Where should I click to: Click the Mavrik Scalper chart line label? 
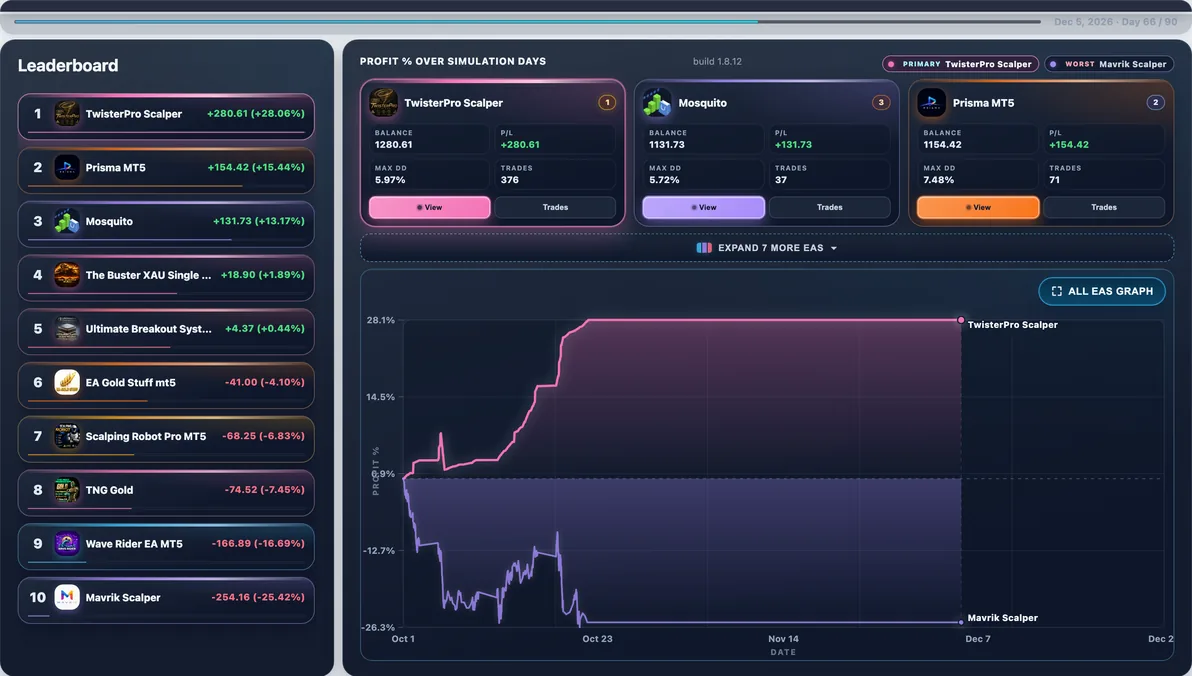click(x=1003, y=618)
